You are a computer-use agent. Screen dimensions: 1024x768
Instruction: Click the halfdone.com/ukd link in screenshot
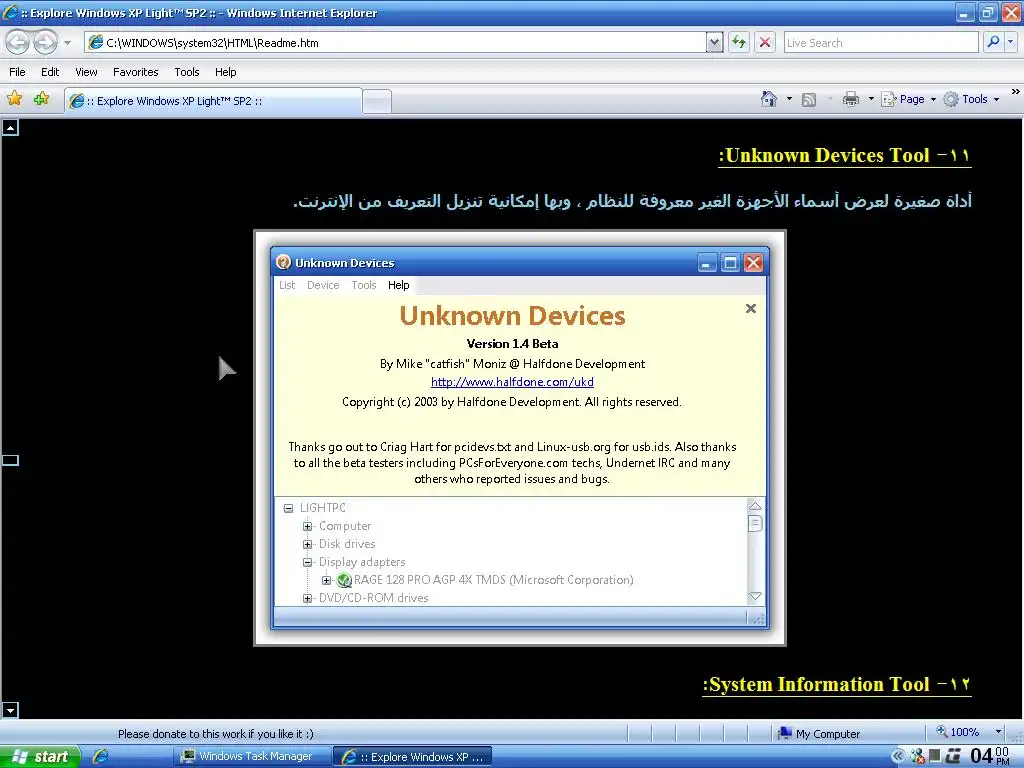512,382
